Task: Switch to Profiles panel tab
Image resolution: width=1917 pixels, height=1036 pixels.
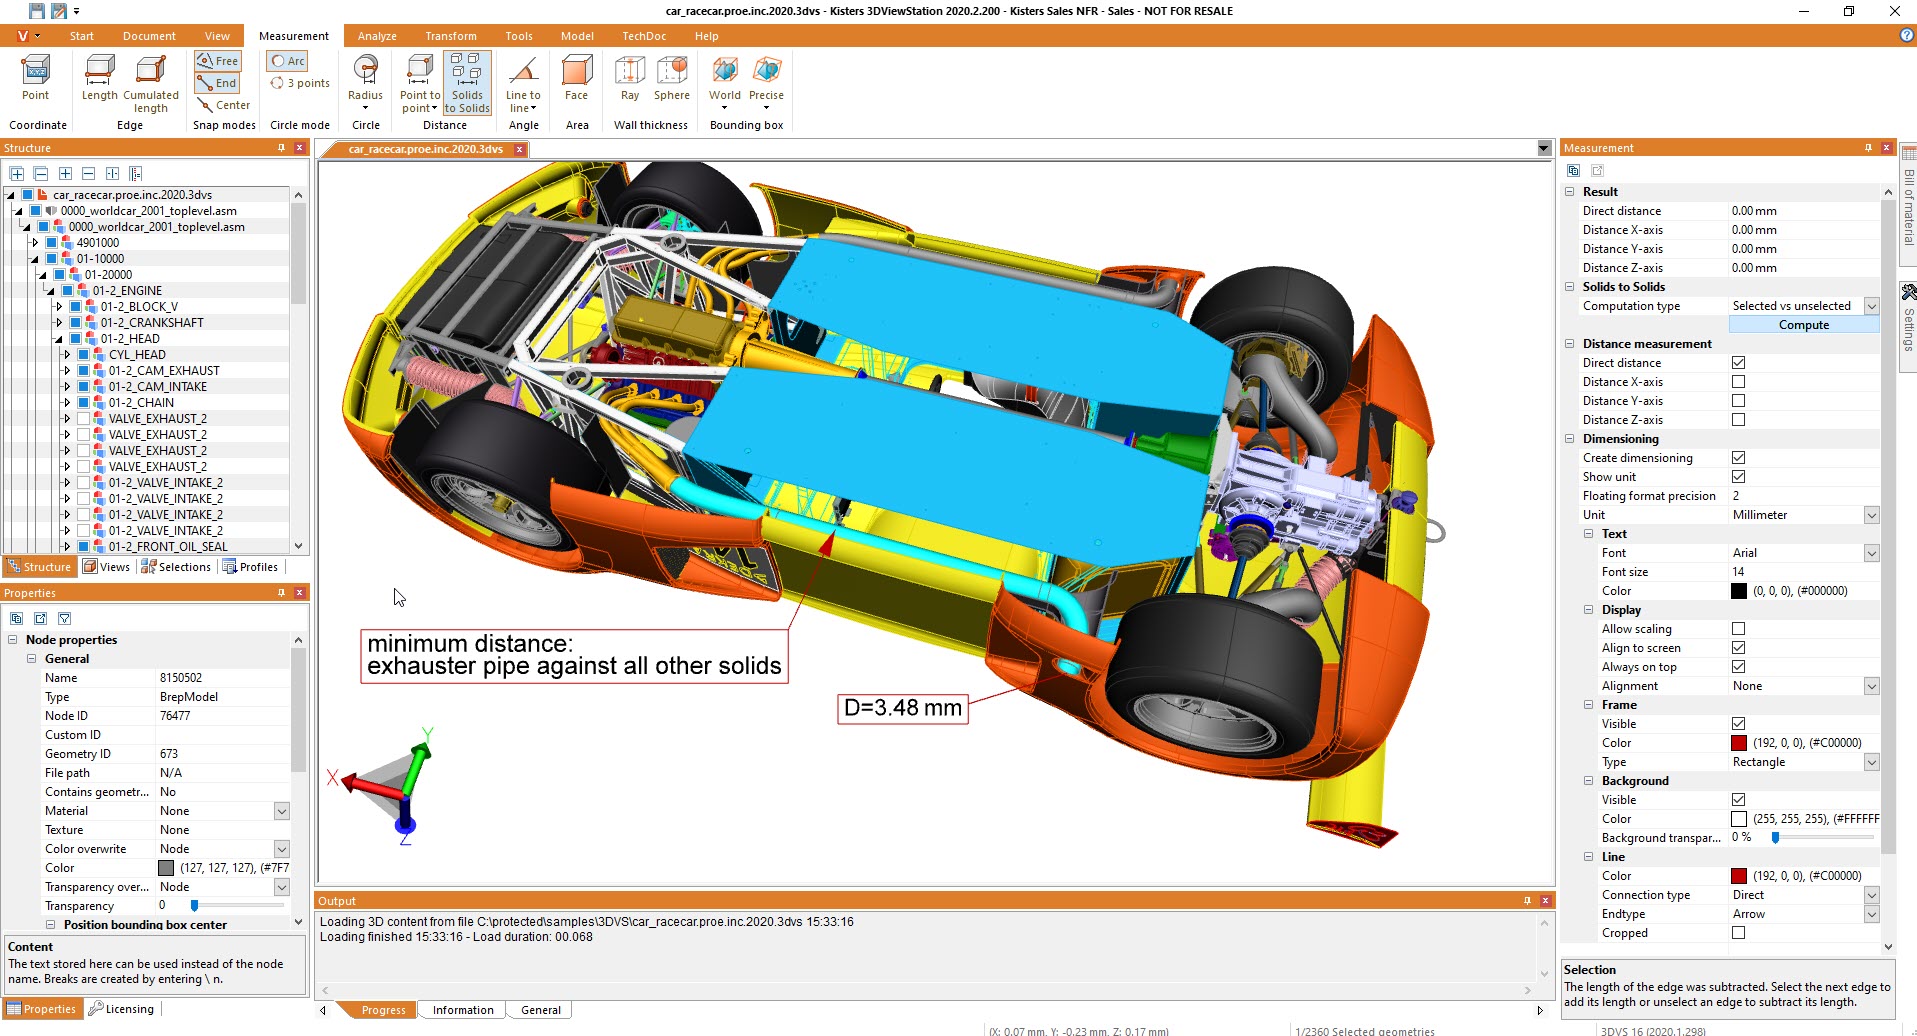Action: (250, 567)
